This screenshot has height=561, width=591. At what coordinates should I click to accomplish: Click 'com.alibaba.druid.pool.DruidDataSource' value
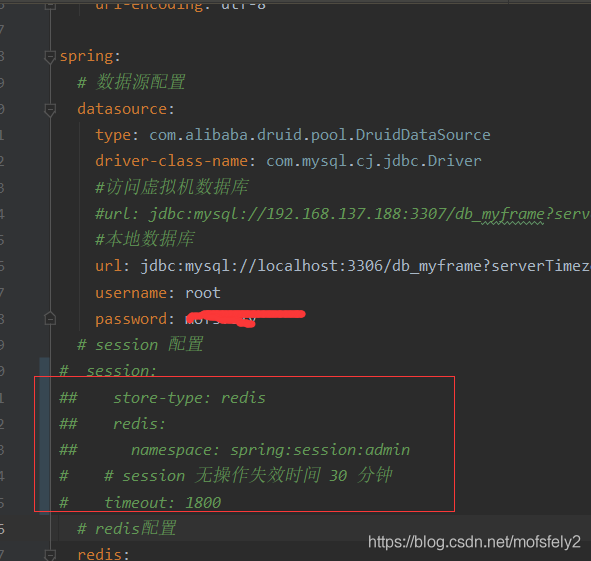320,135
